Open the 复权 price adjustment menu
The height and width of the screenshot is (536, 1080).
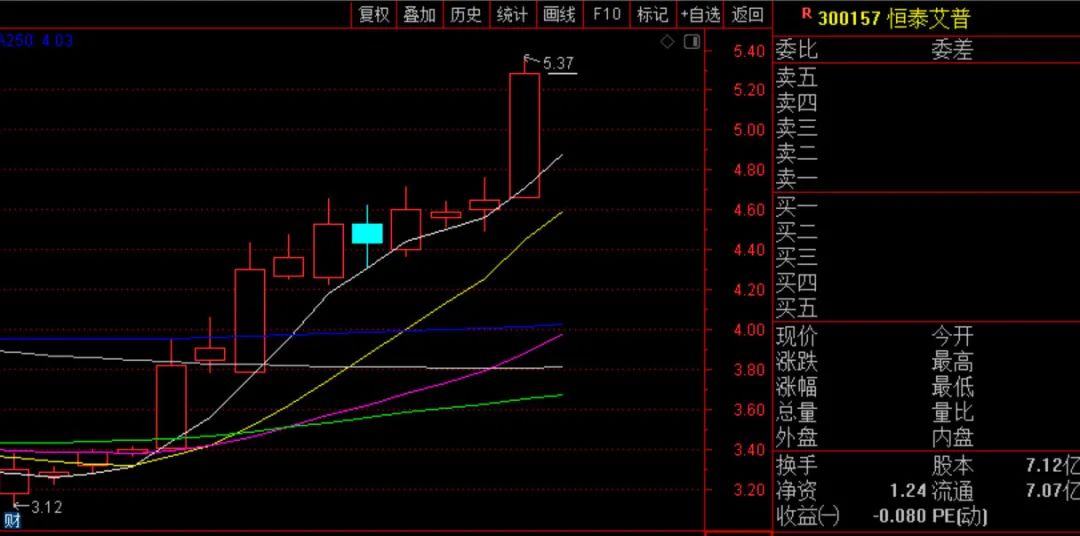point(374,14)
